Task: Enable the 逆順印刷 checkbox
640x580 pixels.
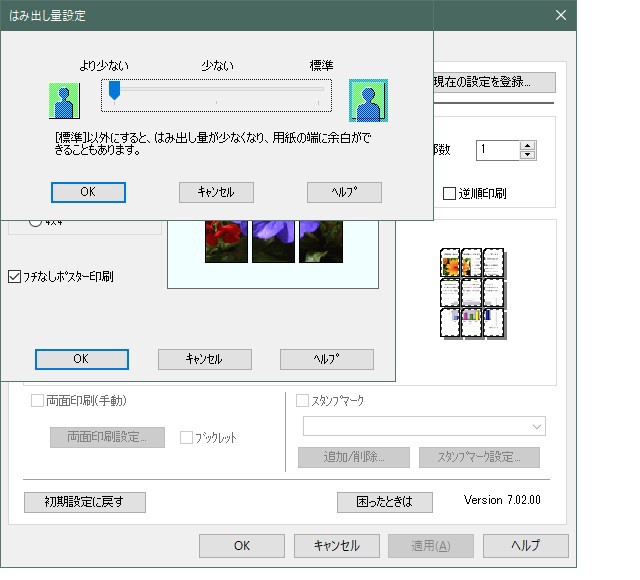Action: click(x=449, y=193)
